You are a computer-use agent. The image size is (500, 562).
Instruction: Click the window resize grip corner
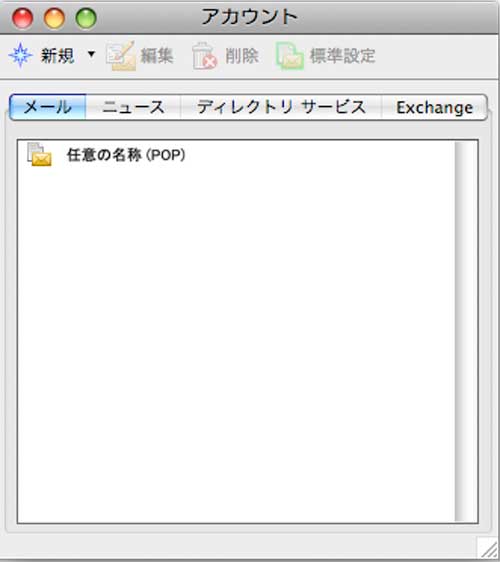point(488,548)
